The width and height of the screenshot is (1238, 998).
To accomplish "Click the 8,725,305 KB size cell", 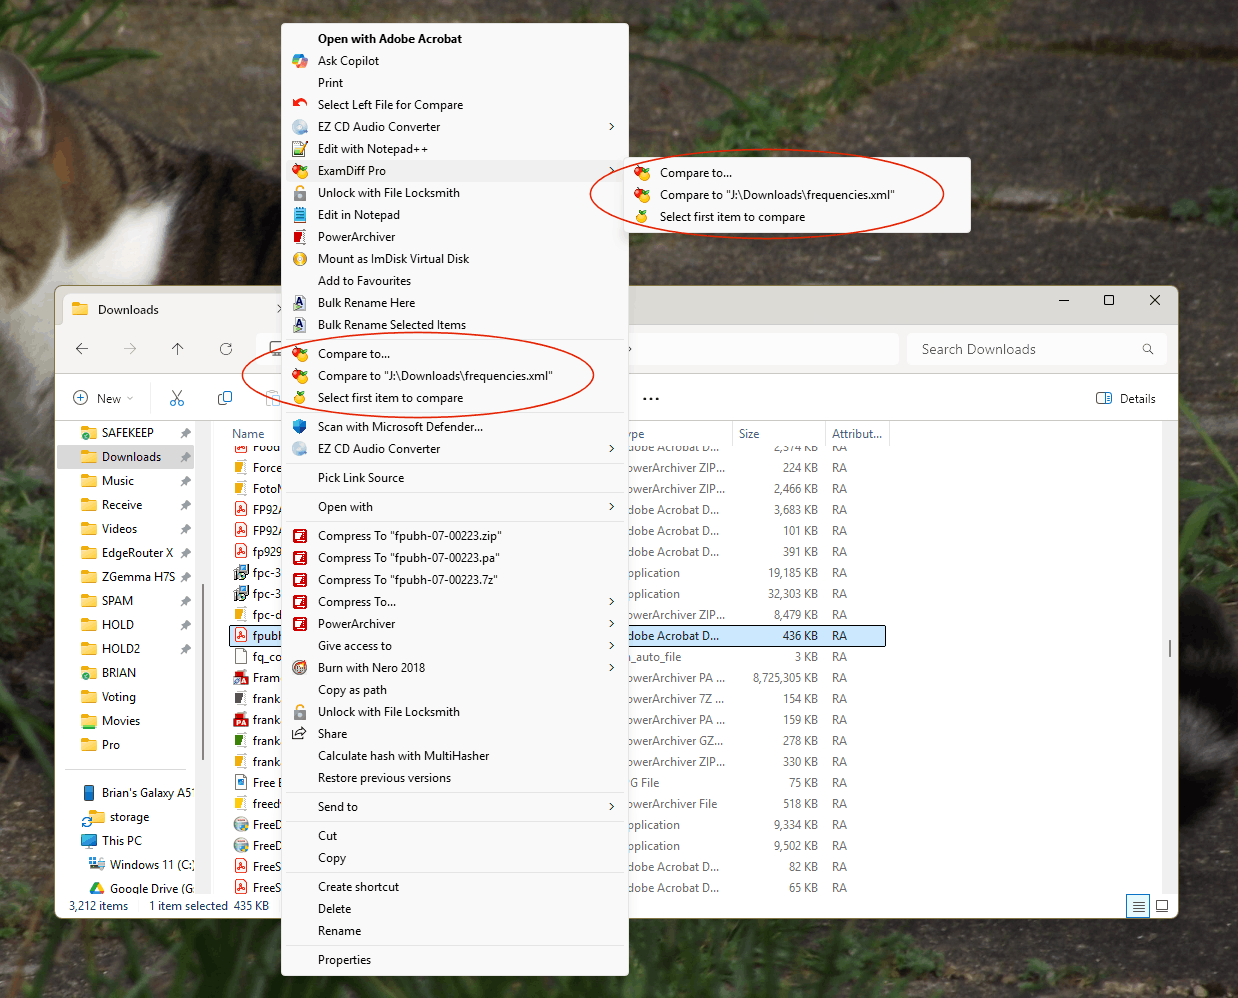I will [x=785, y=678].
